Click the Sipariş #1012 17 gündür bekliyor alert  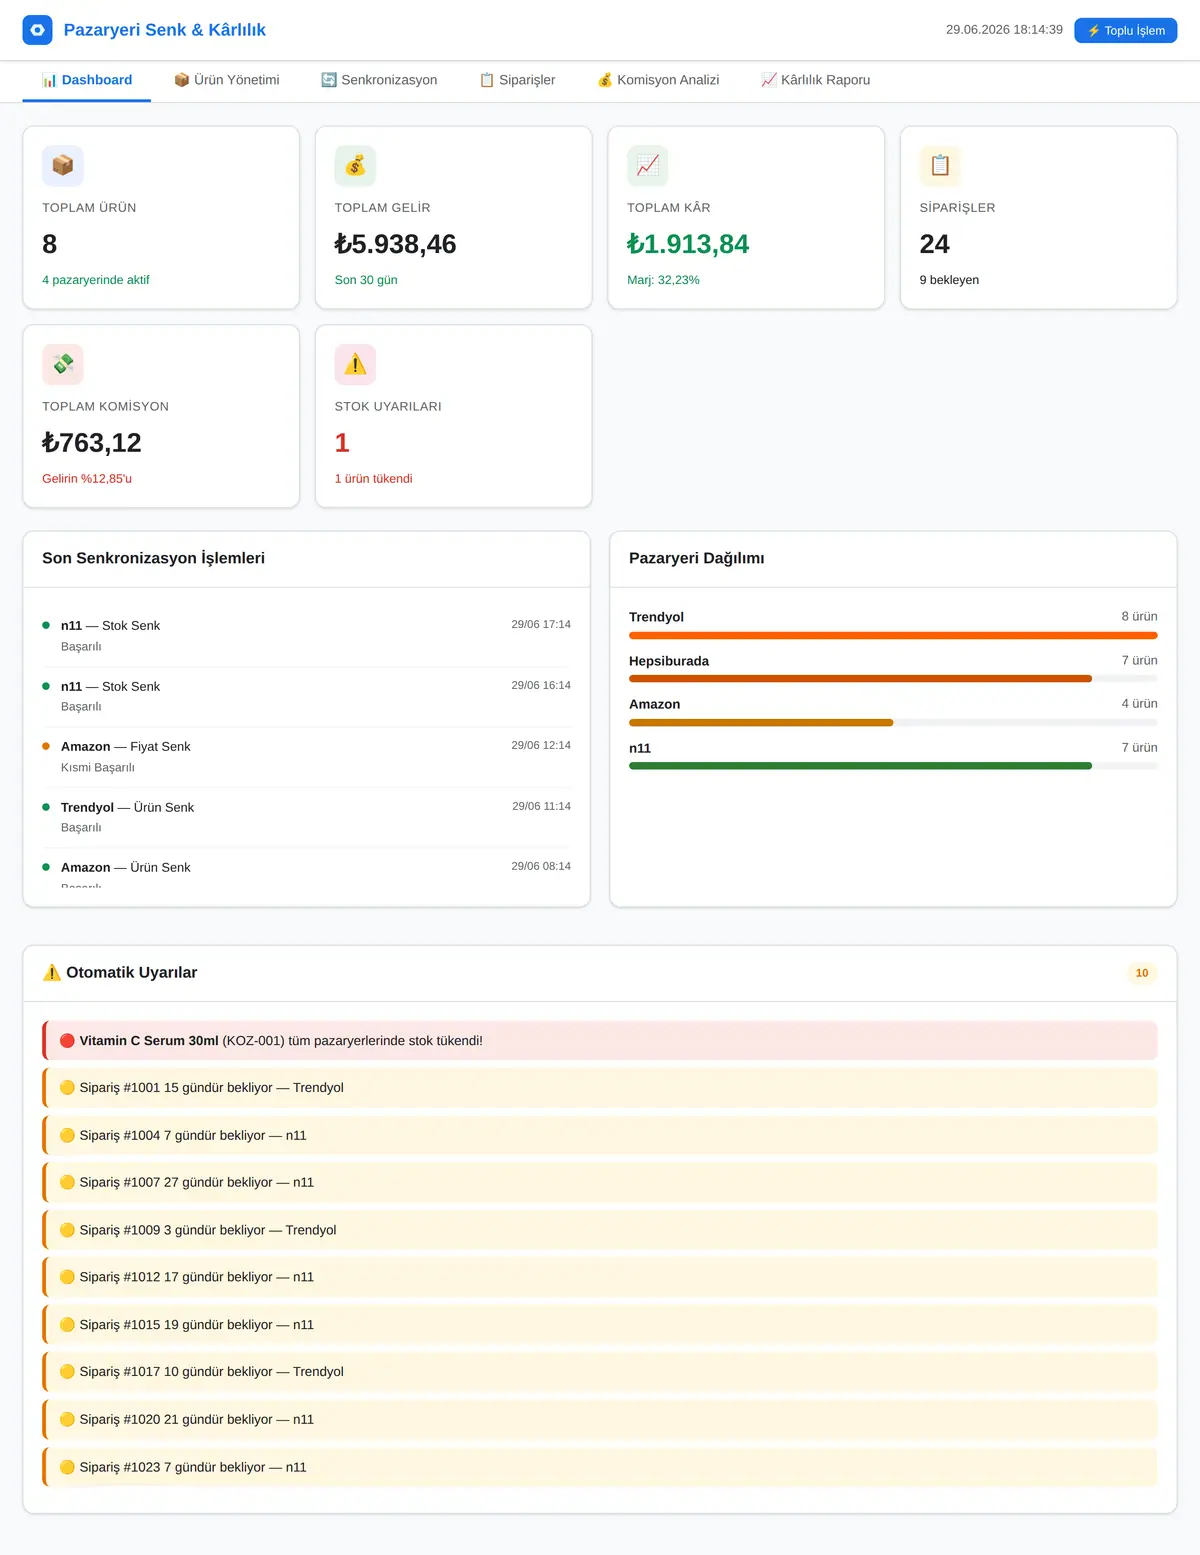[x=600, y=1277]
